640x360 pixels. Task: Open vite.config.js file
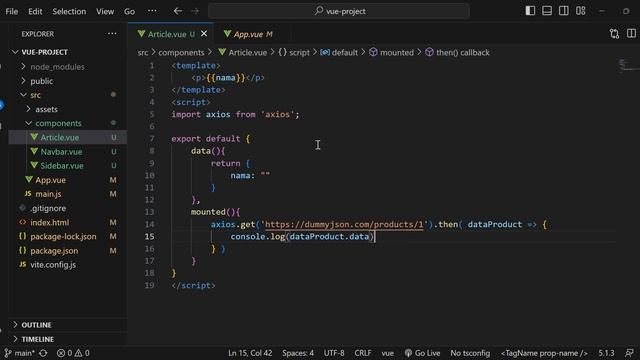pos(67,264)
